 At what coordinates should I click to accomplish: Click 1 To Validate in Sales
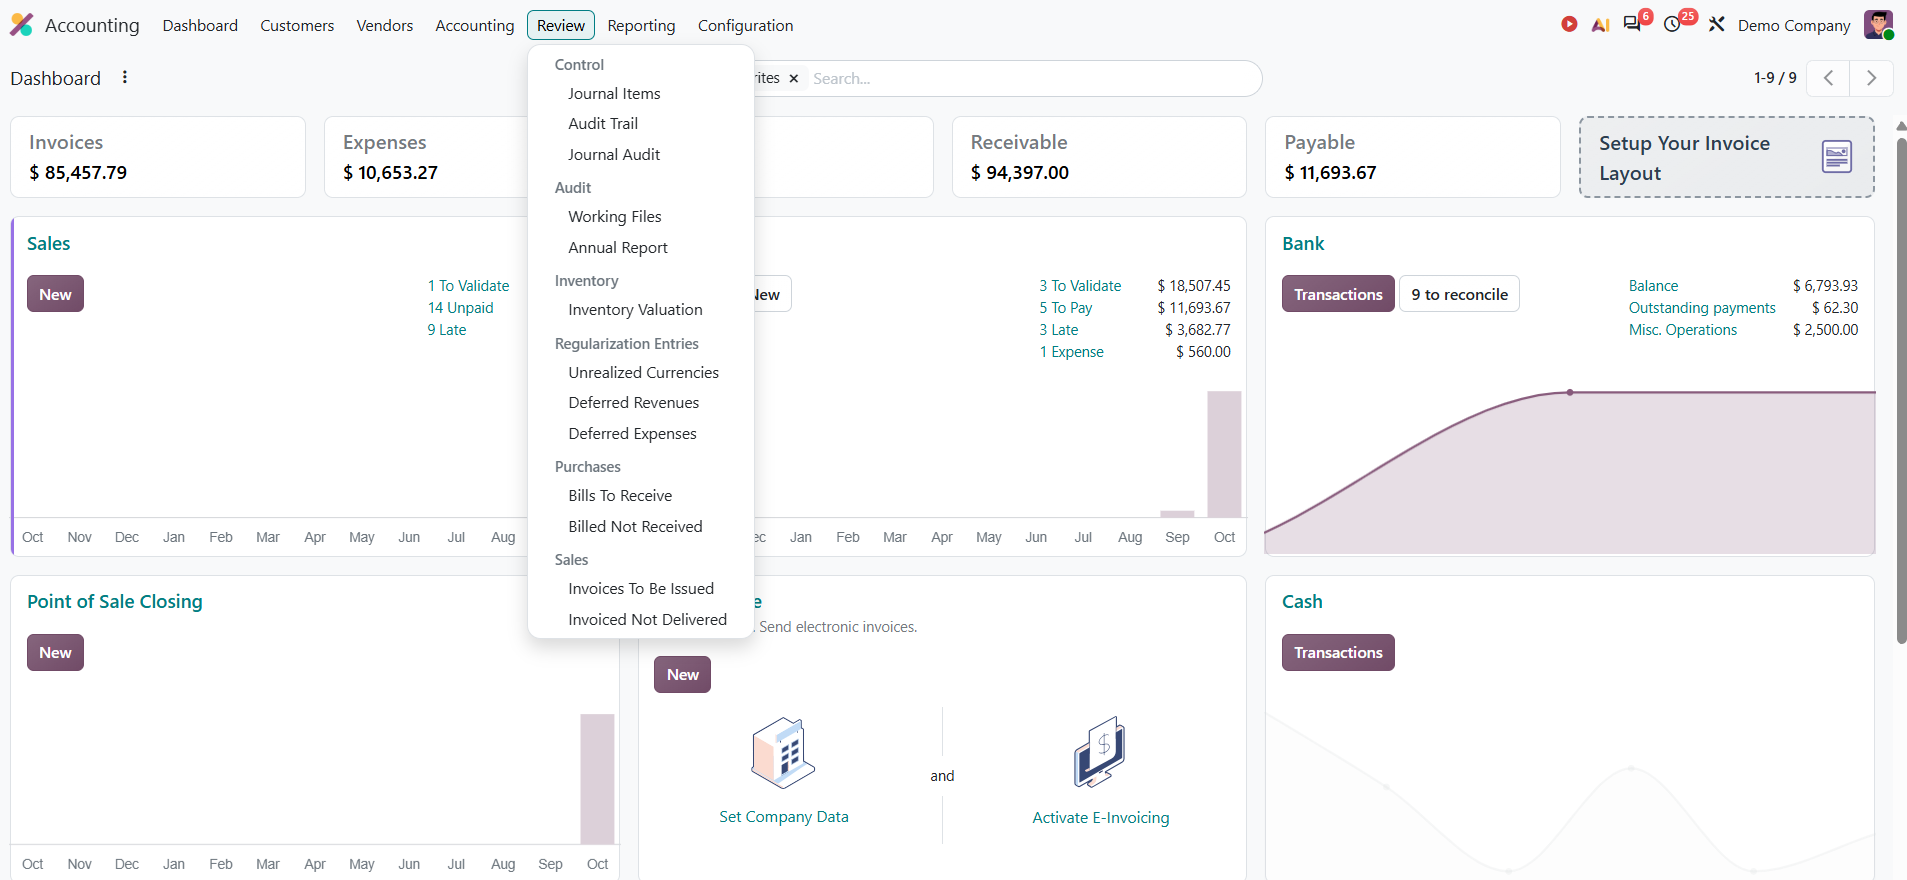[468, 286]
